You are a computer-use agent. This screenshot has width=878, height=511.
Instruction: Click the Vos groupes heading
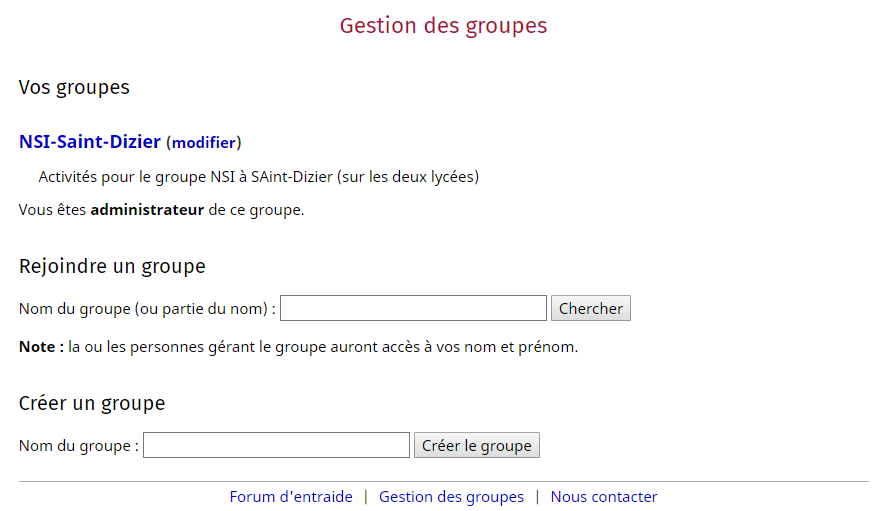coord(74,87)
